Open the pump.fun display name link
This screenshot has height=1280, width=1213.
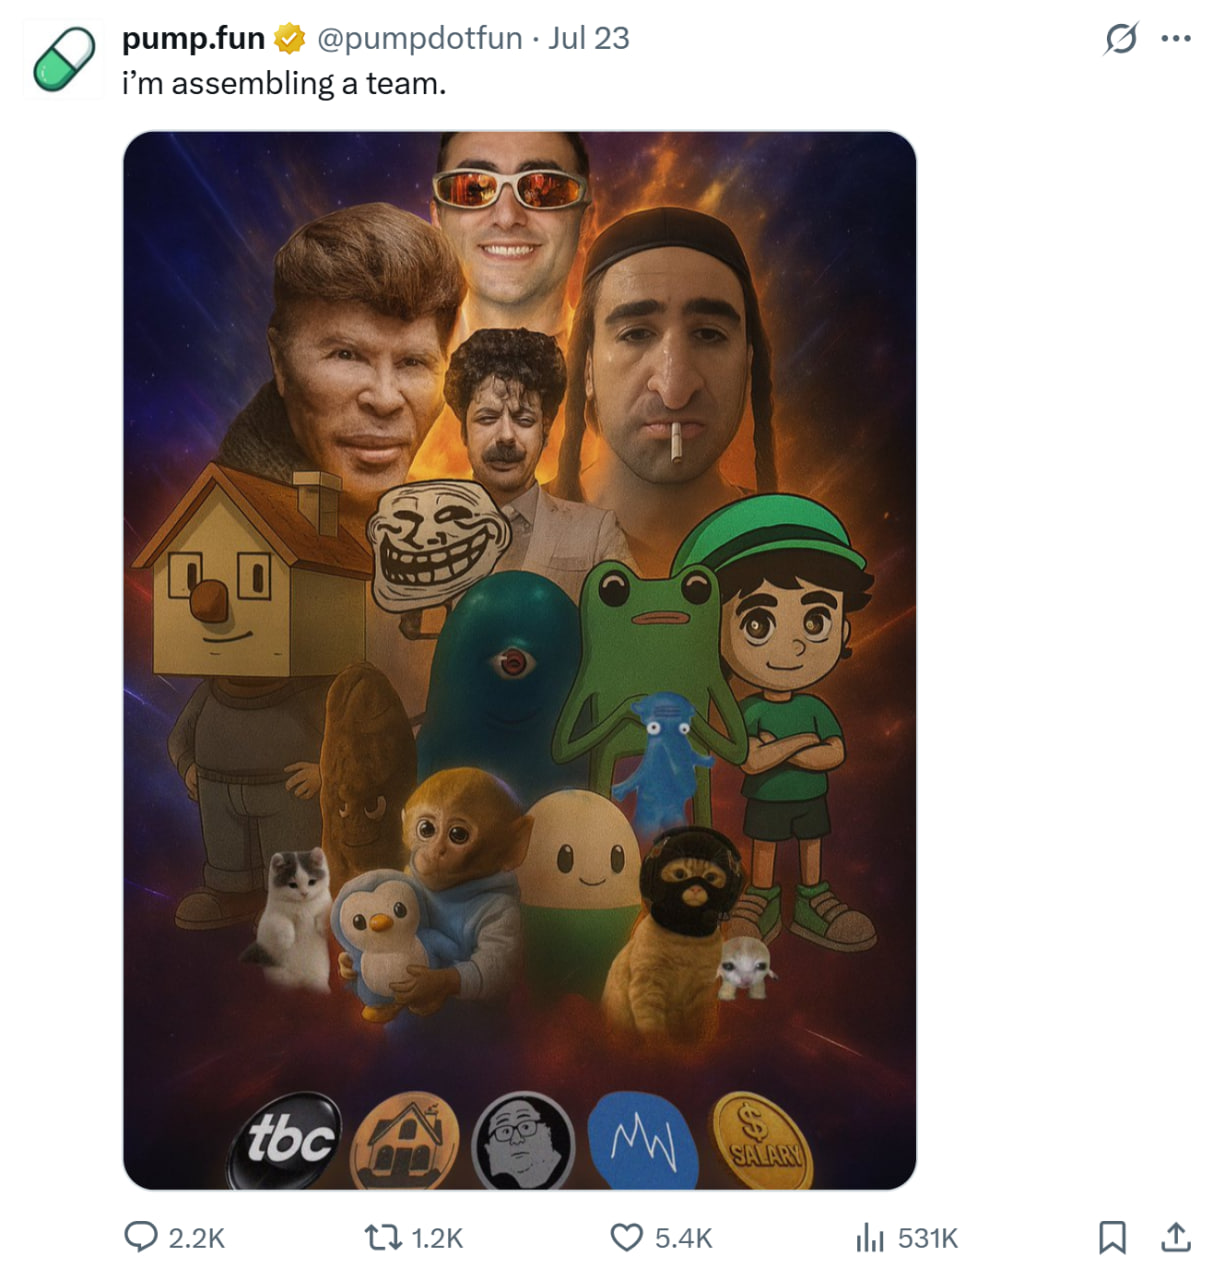pyautogui.click(x=193, y=39)
